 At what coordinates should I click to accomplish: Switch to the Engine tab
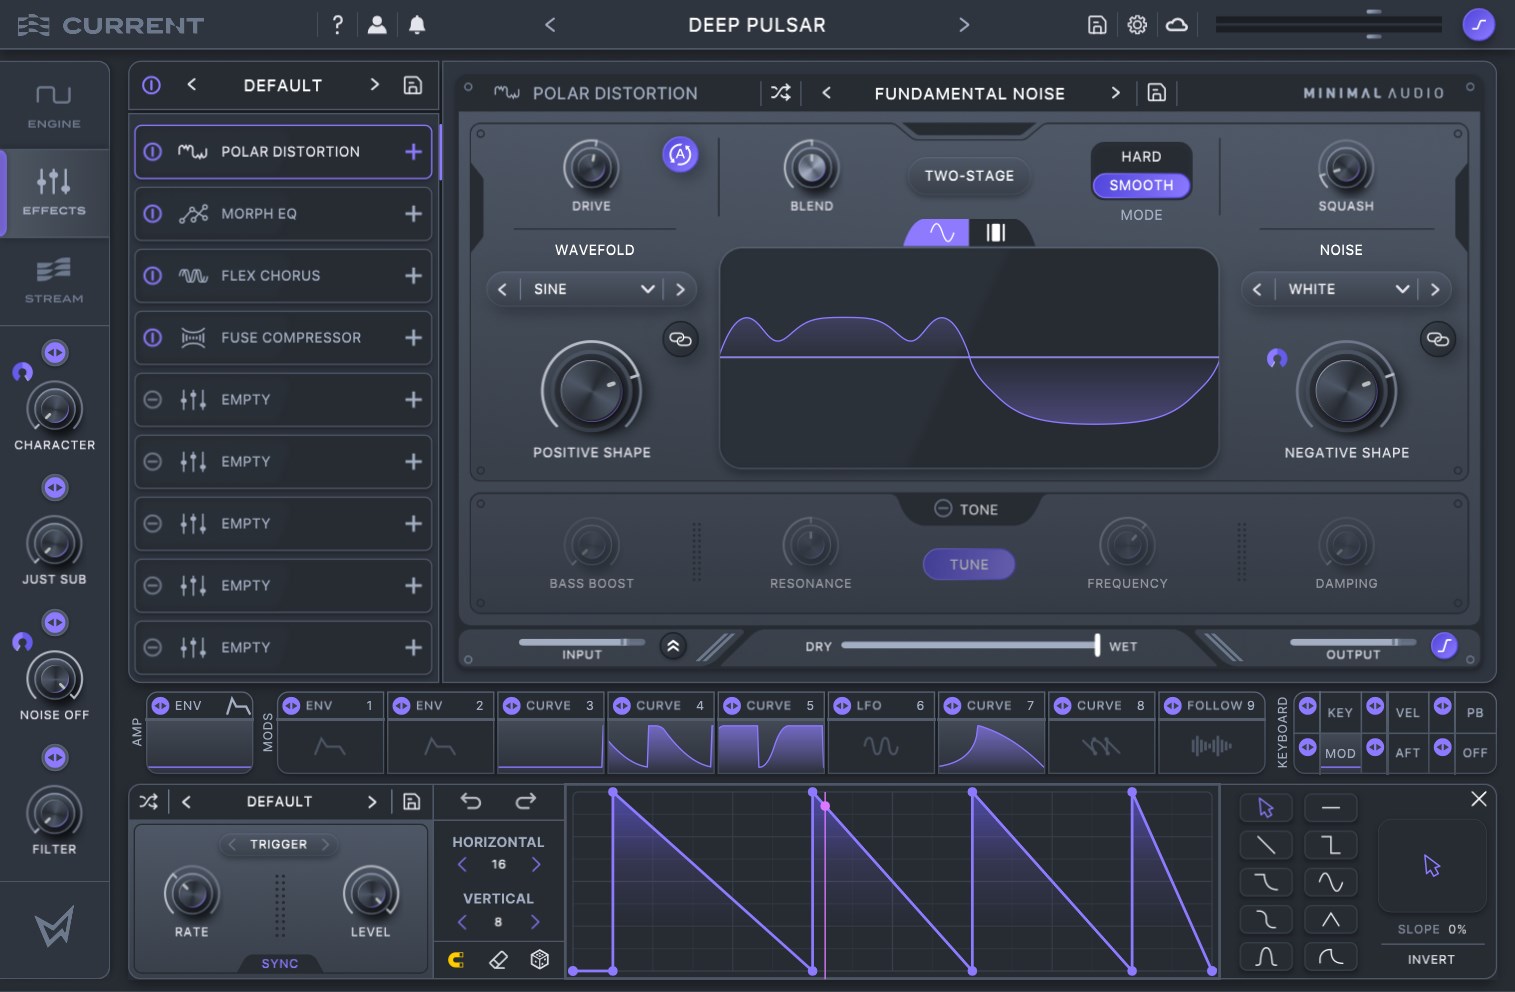tap(54, 105)
